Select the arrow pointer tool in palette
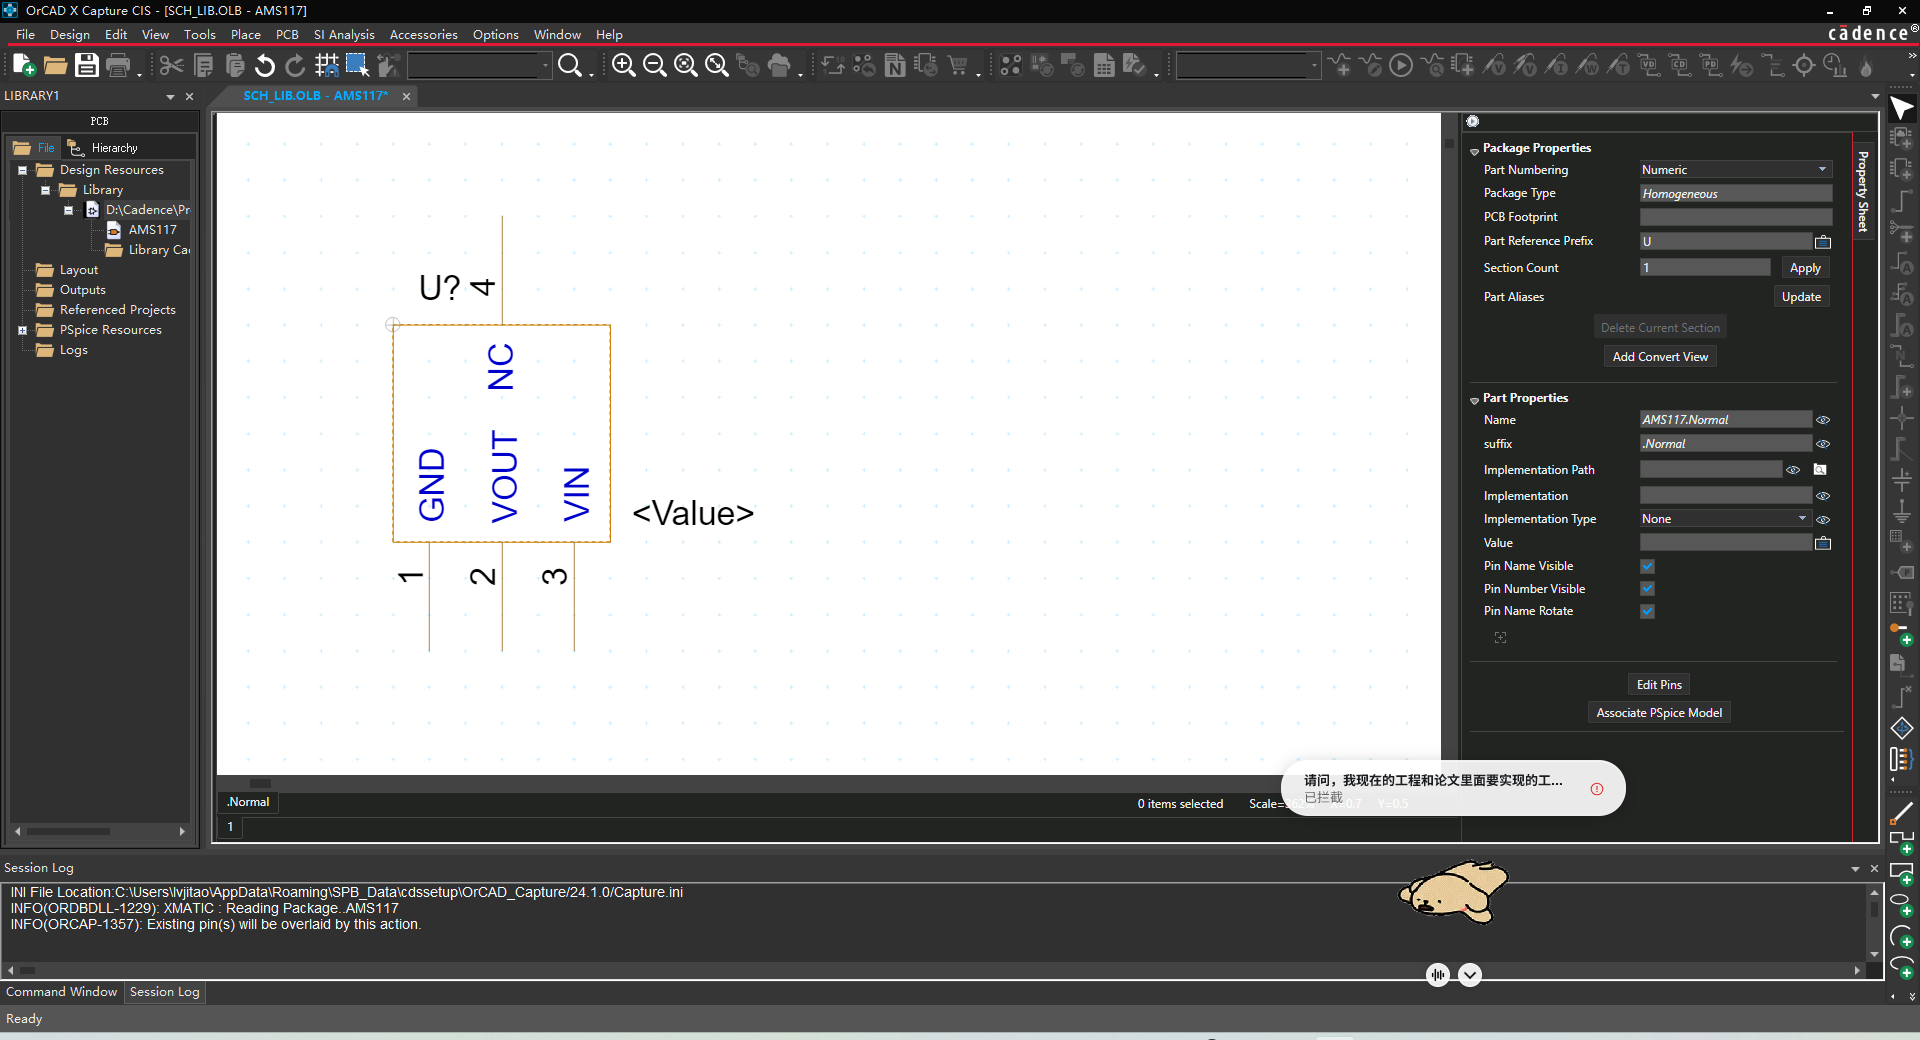Viewport: 1920px width, 1040px height. [1901, 108]
